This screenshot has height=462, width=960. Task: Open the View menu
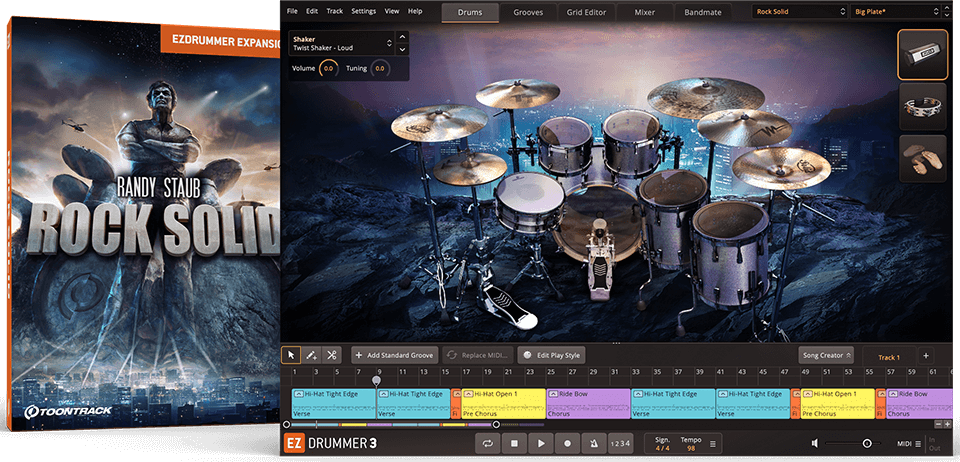(x=392, y=12)
